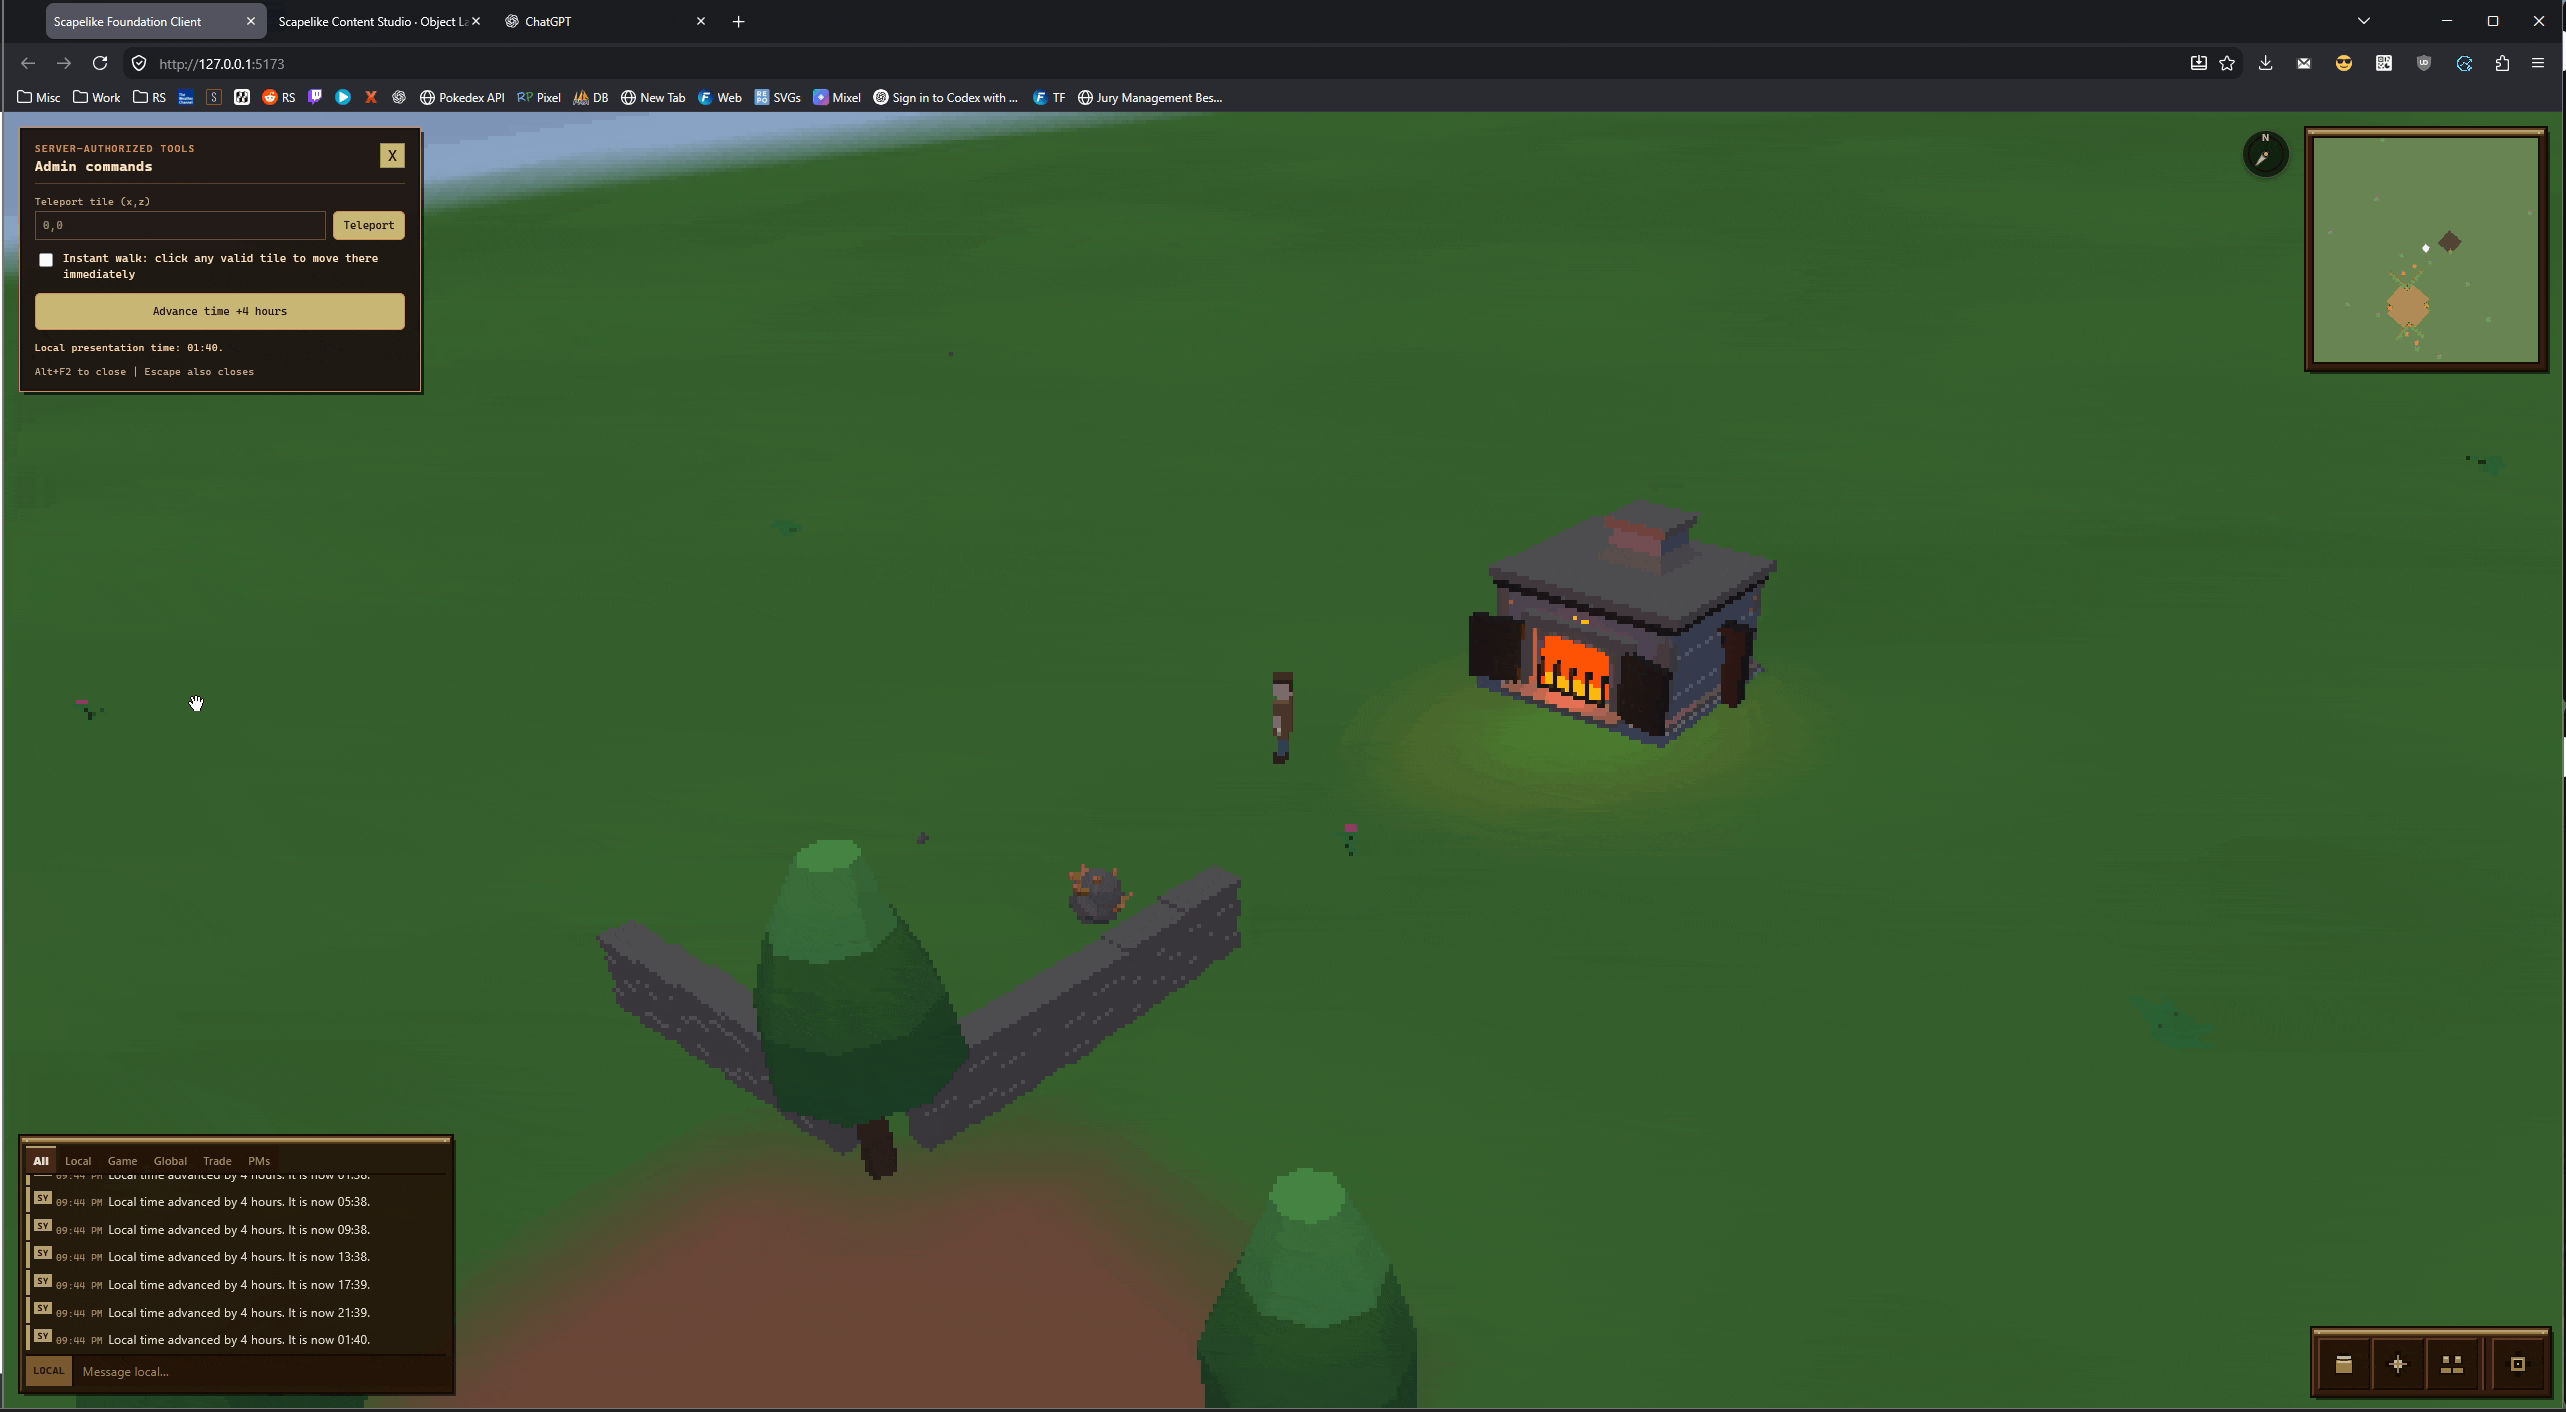This screenshot has height=1412, width=2566.
Task: Click the mail envelope extension icon
Action: click(x=2304, y=63)
